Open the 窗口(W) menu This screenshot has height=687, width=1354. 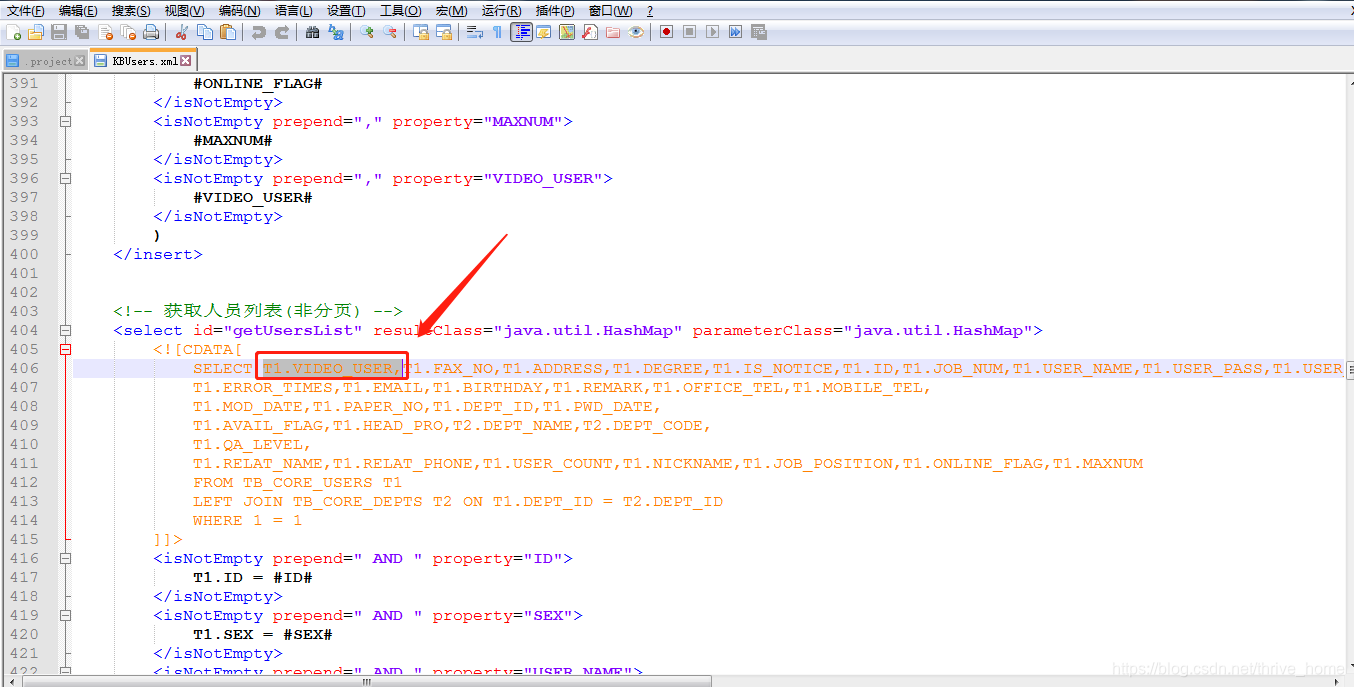click(610, 10)
